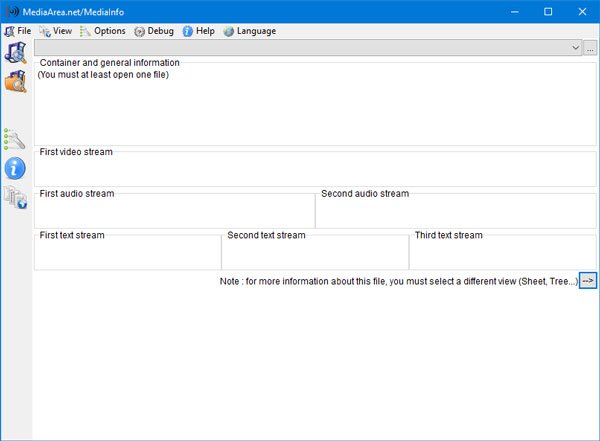The height and width of the screenshot is (441, 600).
Task: Click the 'First audio stream' label
Action: 77,194
